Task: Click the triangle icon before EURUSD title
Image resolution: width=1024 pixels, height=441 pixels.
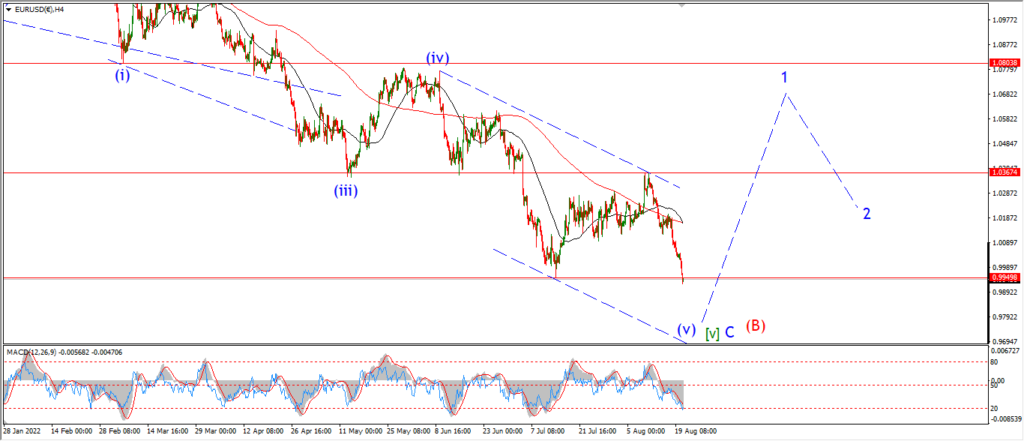Action: coord(8,10)
